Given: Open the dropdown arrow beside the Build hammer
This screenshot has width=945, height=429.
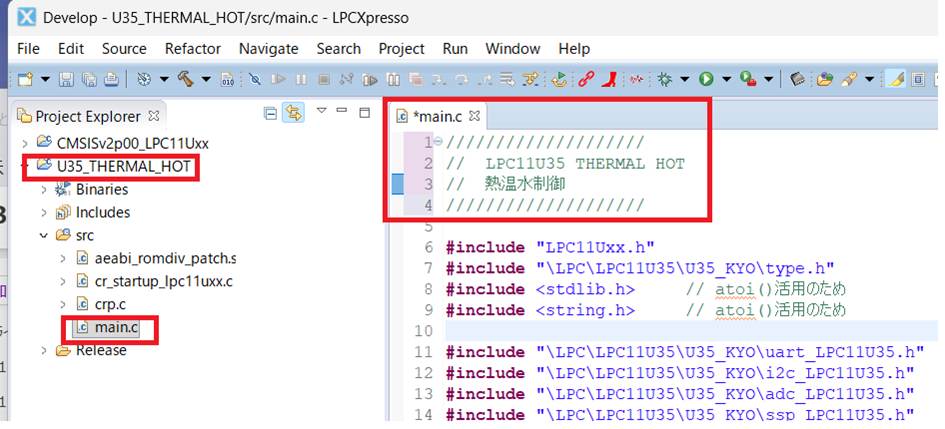Looking at the screenshot, I should pos(205,79).
